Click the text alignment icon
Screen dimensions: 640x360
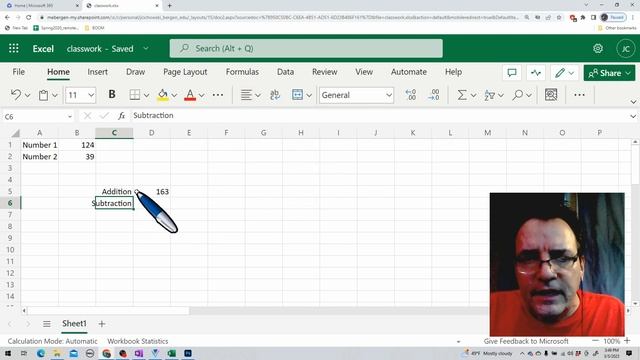246,95
